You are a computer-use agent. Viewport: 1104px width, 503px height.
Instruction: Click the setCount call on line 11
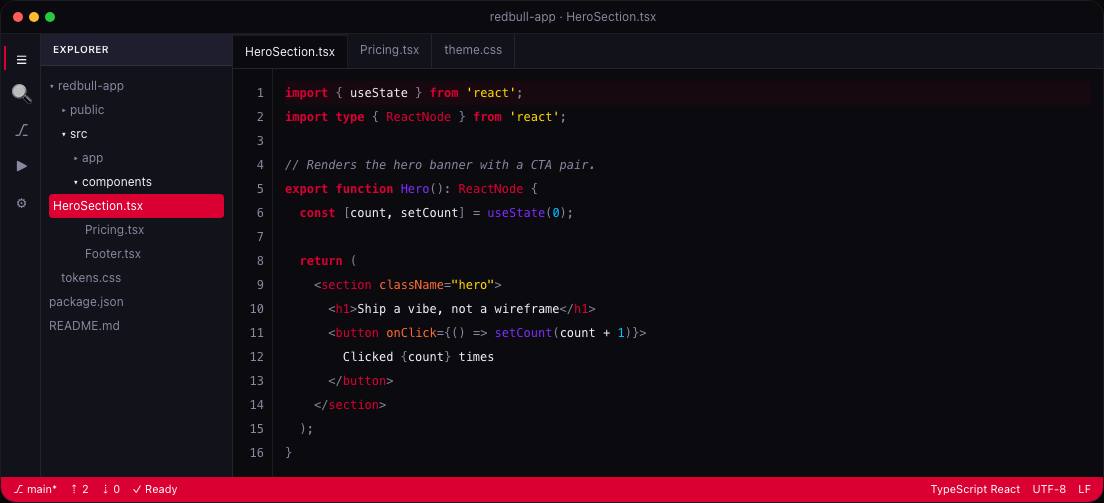[x=523, y=333]
